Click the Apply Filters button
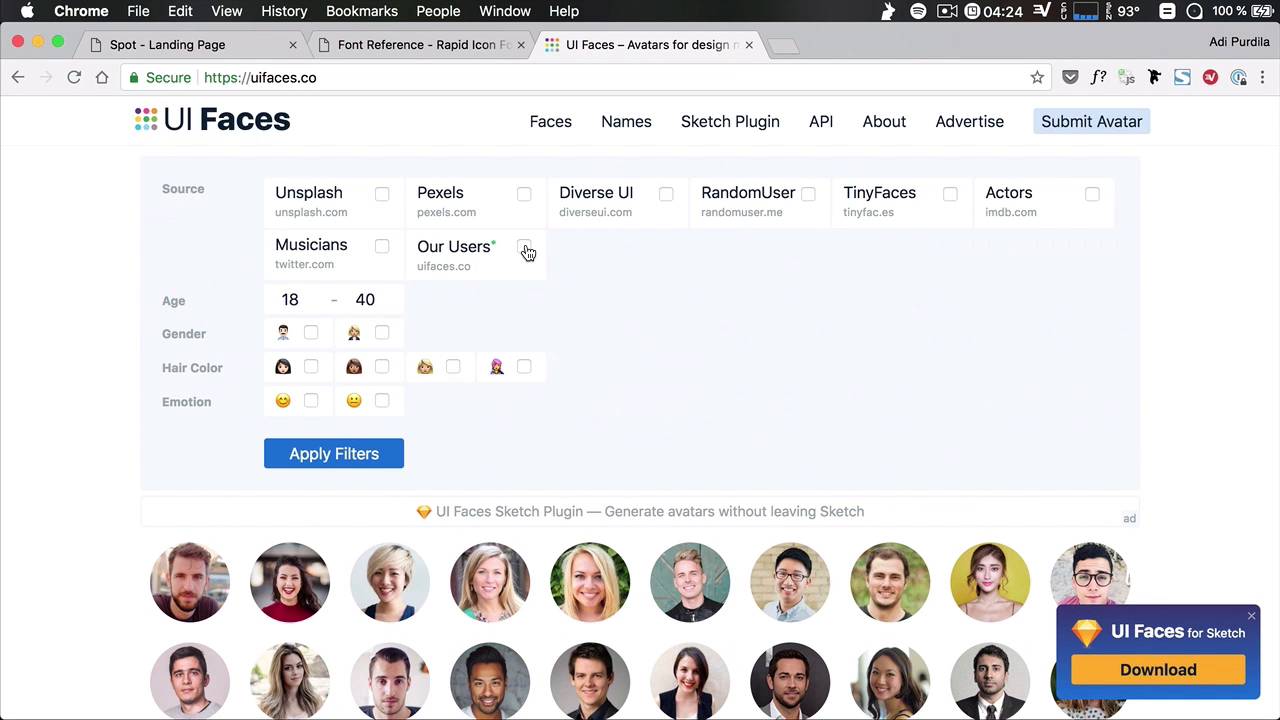The height and width of the screenshot is (720, 1280). pos(334,453)
